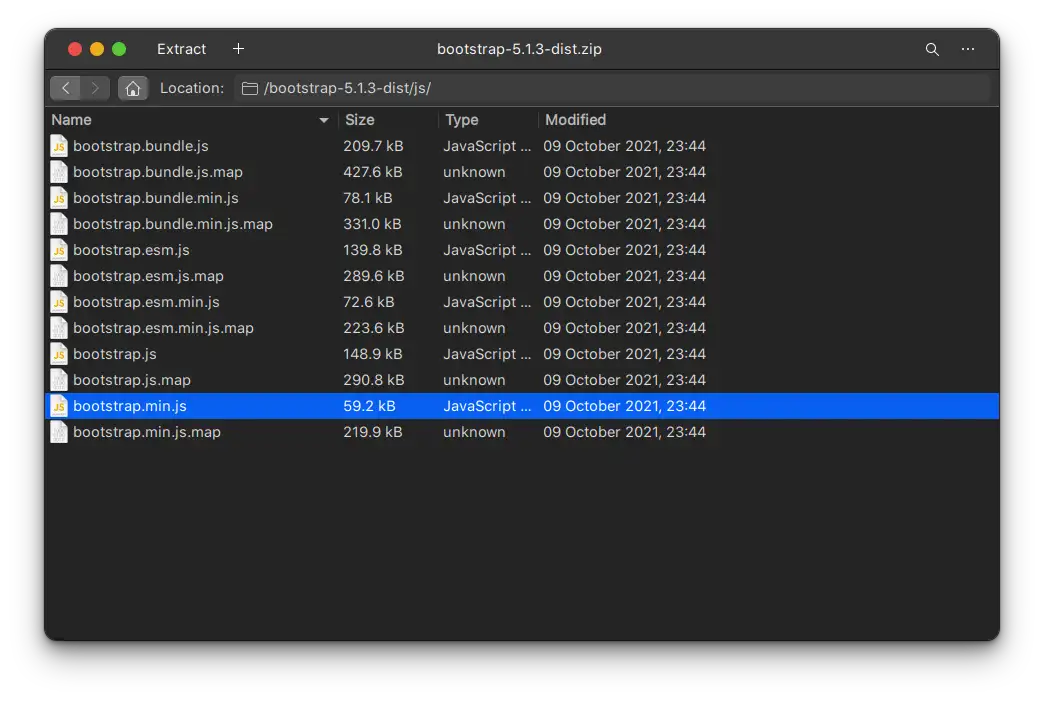Click file icon next to bootstrap.esm.js.map

[x=59, y=276]
